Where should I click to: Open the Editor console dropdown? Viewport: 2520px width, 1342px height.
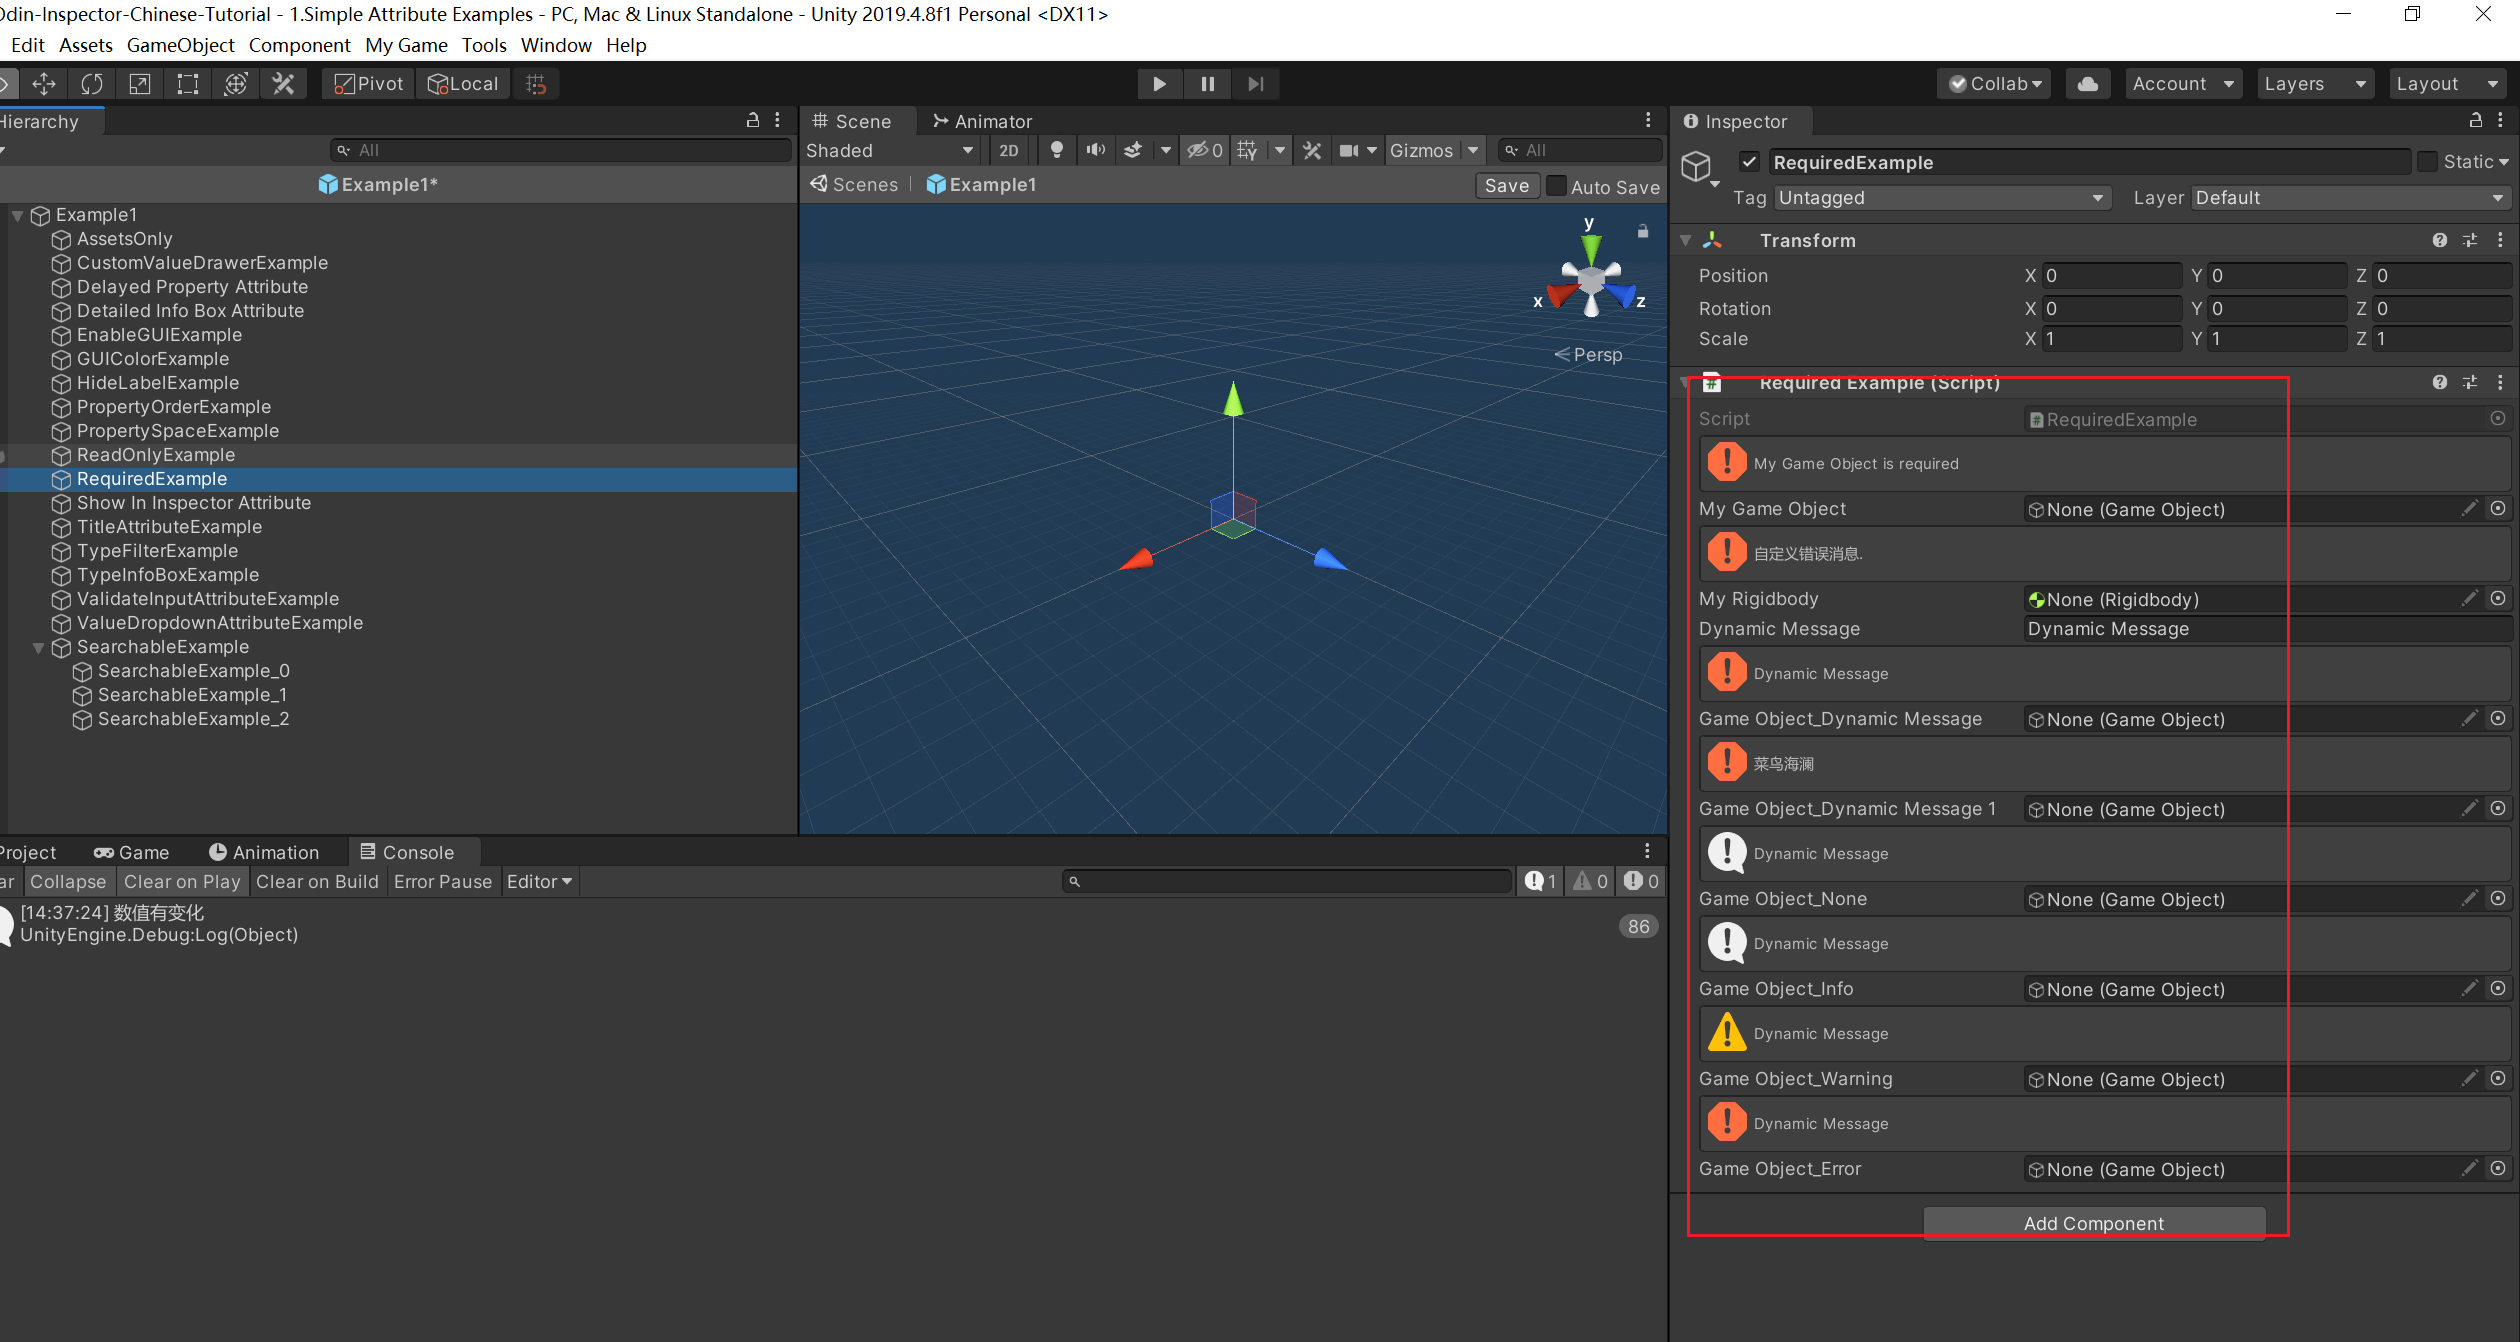click(x=539, y=881)
